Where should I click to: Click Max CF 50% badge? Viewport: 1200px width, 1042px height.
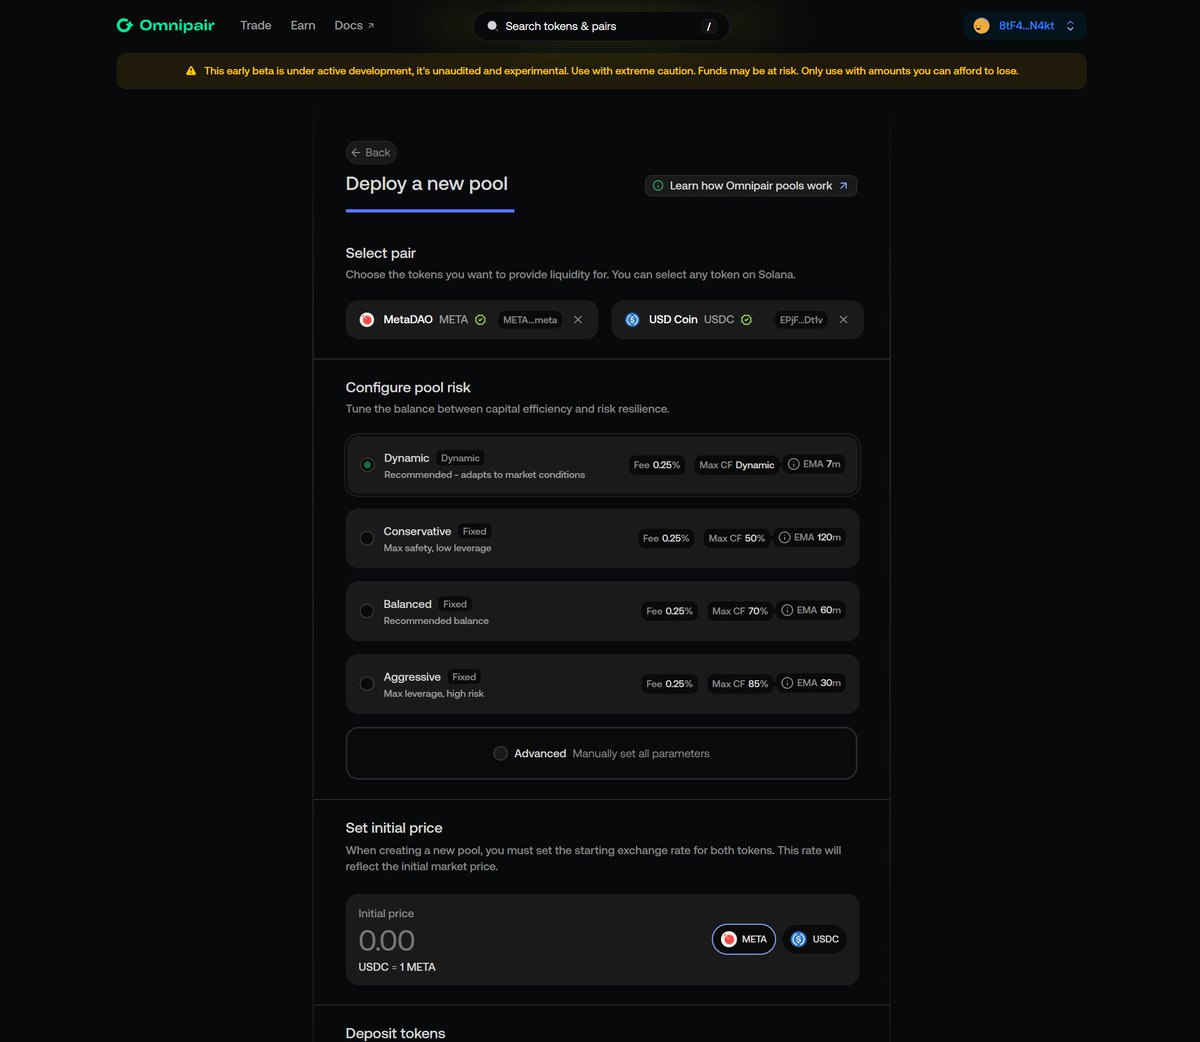(737, 538)
